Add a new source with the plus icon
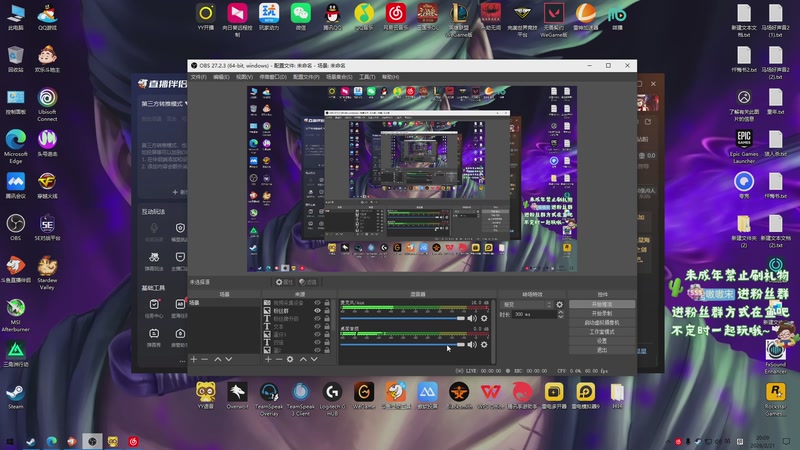Image resolution: width=800 pixels, height=450 pixels. (268, 359)
